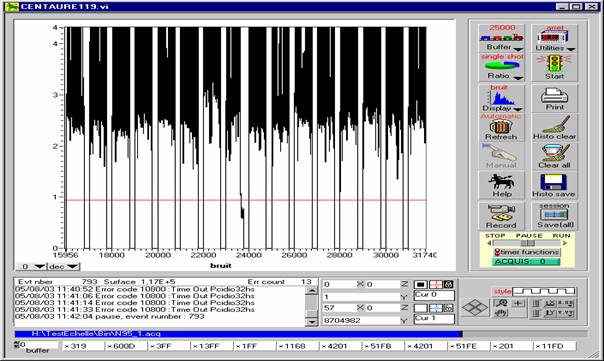604x361 pixels.
Task: Click the CENTAURE119.vi title bar icon
Action: (x=11, y=7)
